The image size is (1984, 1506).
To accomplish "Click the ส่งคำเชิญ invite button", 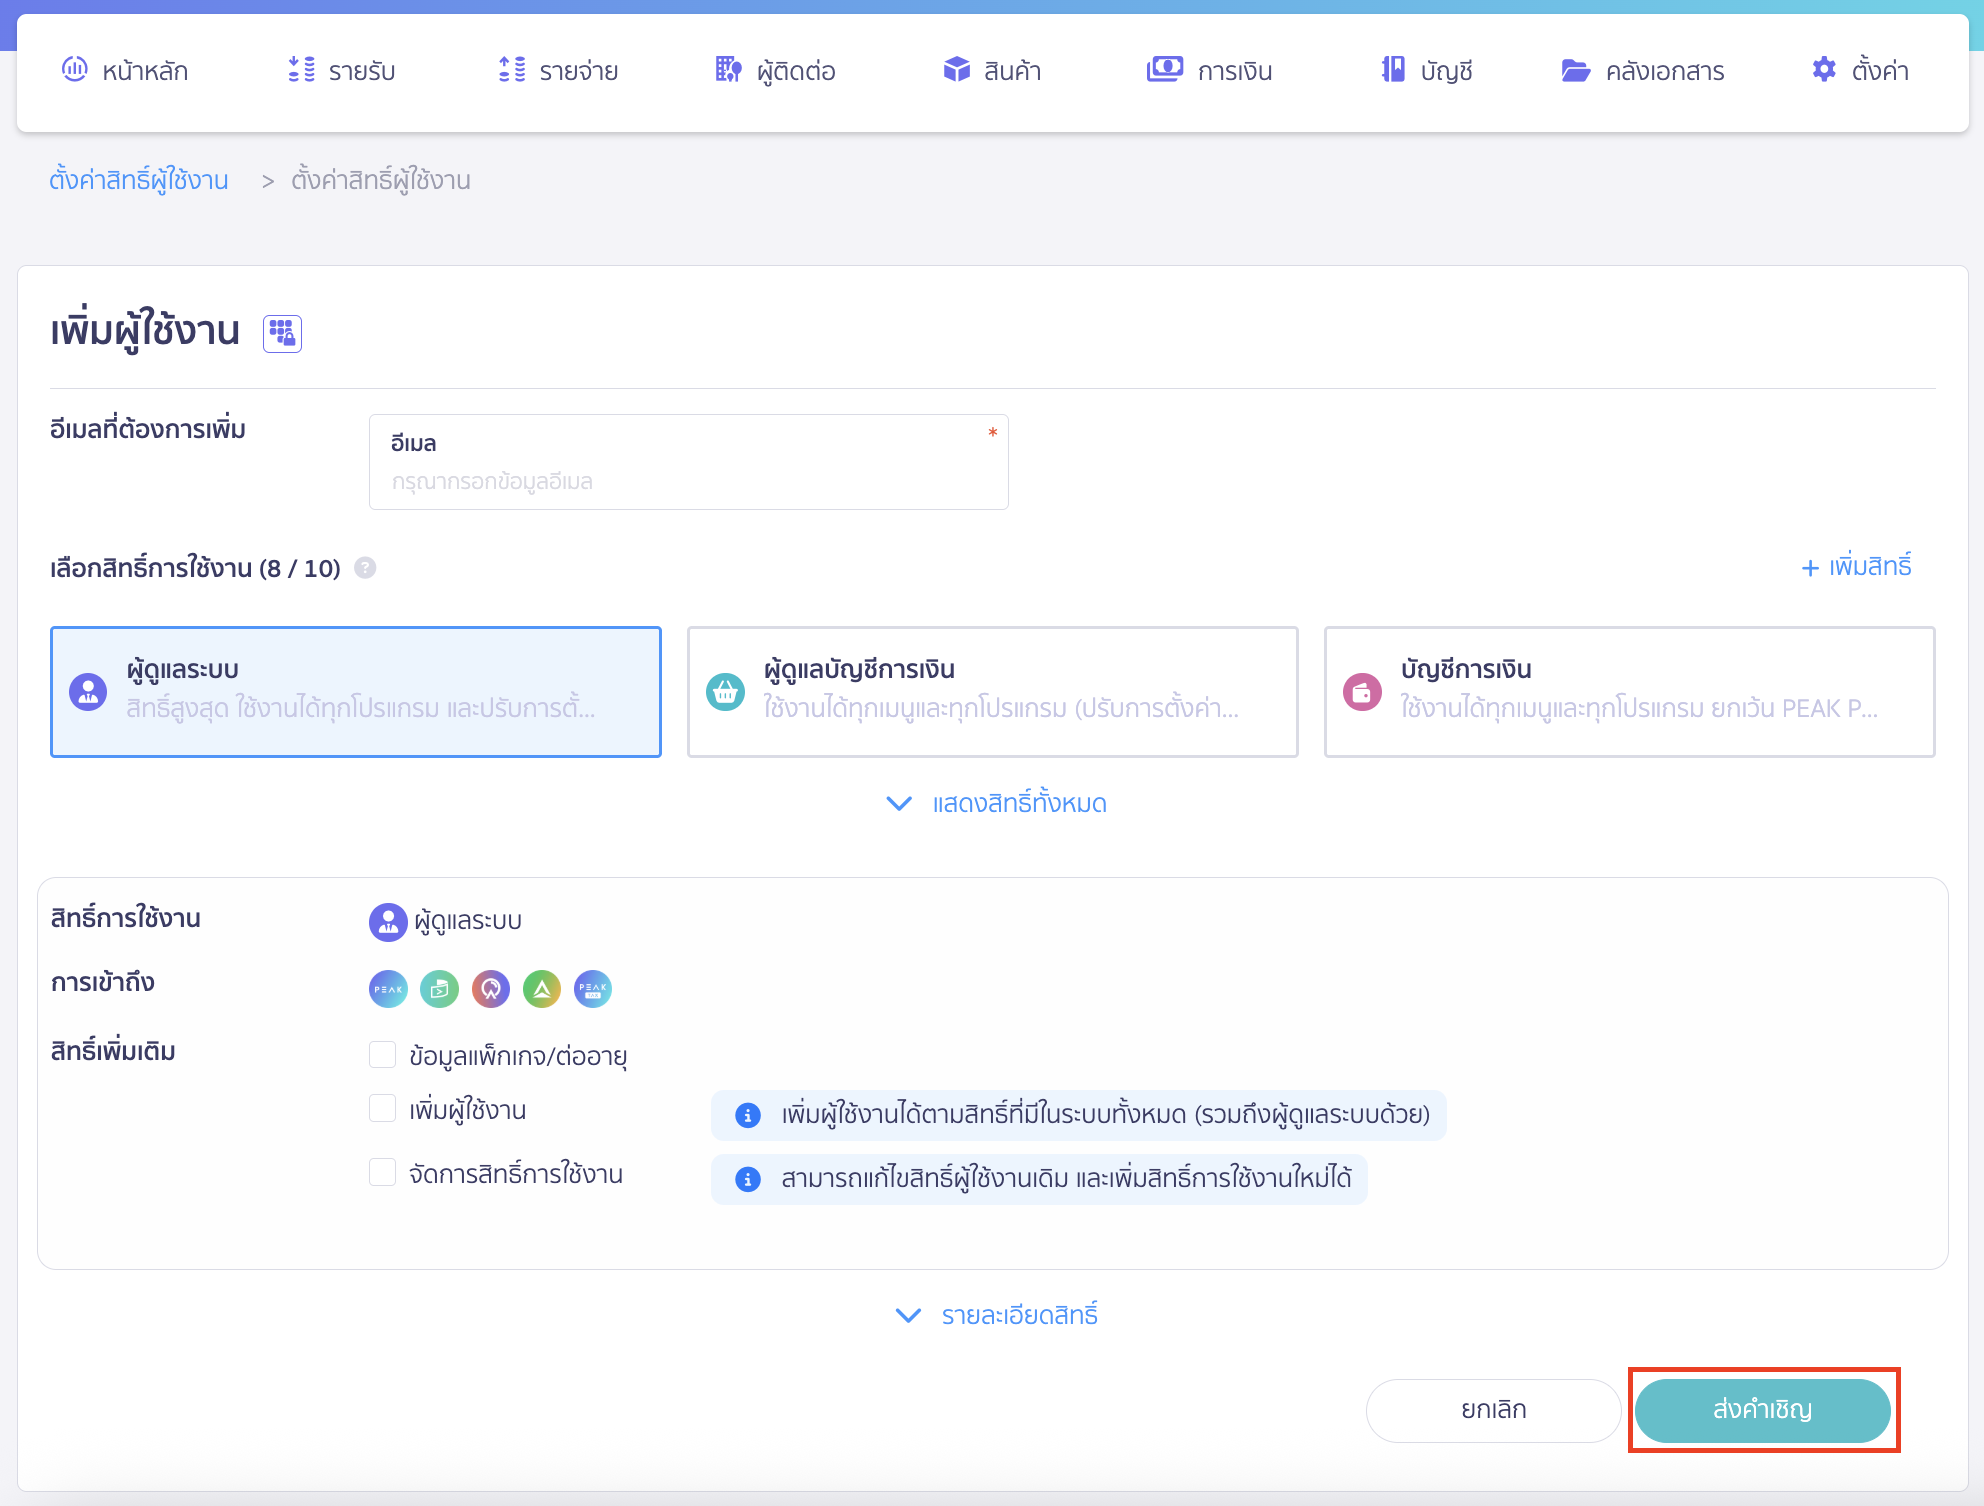I will (1763, 1410).
